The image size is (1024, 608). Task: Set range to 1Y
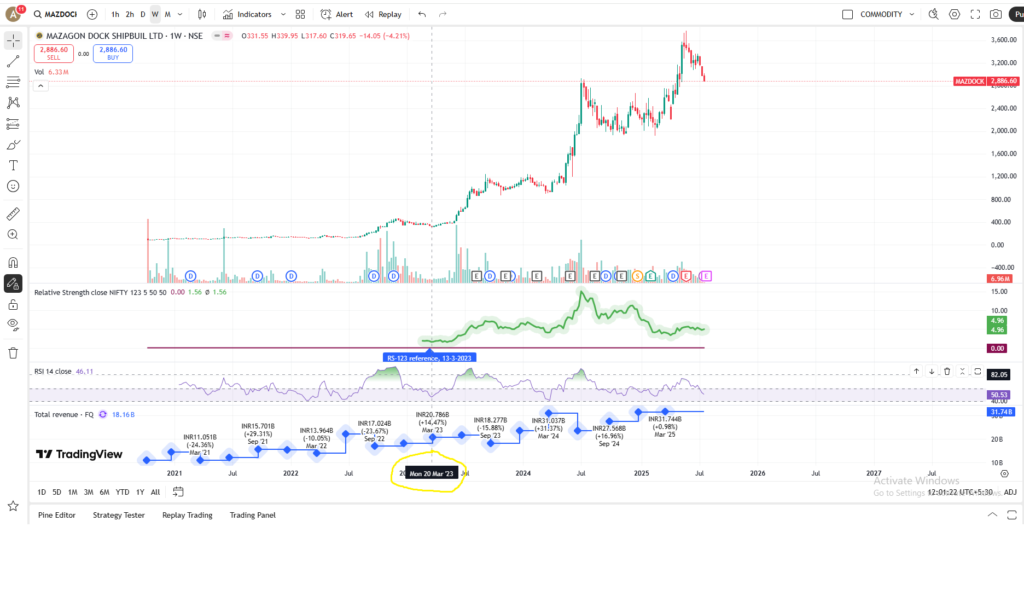click(x=140, y=492)
